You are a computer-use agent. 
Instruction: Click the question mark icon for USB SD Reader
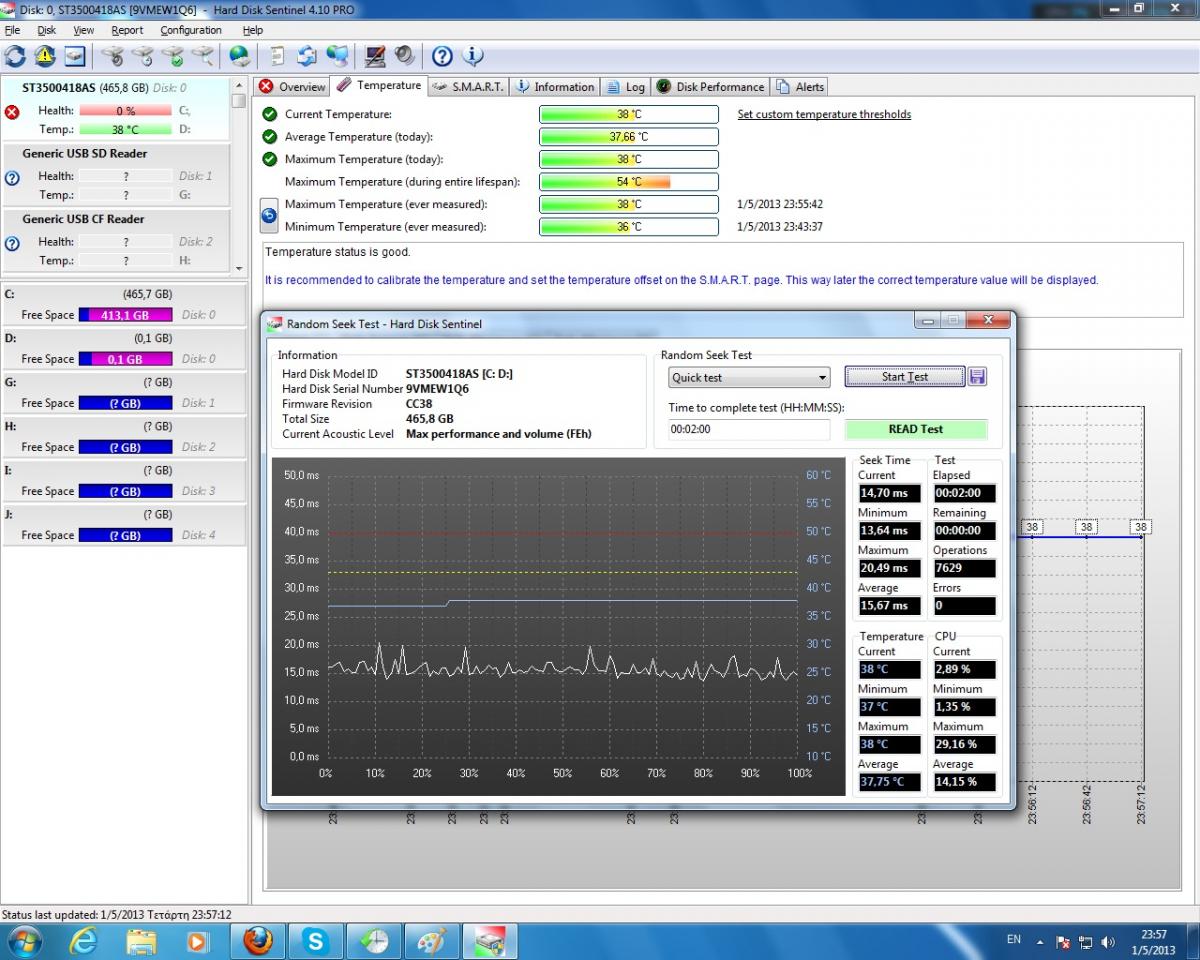(x=13, y=178)
